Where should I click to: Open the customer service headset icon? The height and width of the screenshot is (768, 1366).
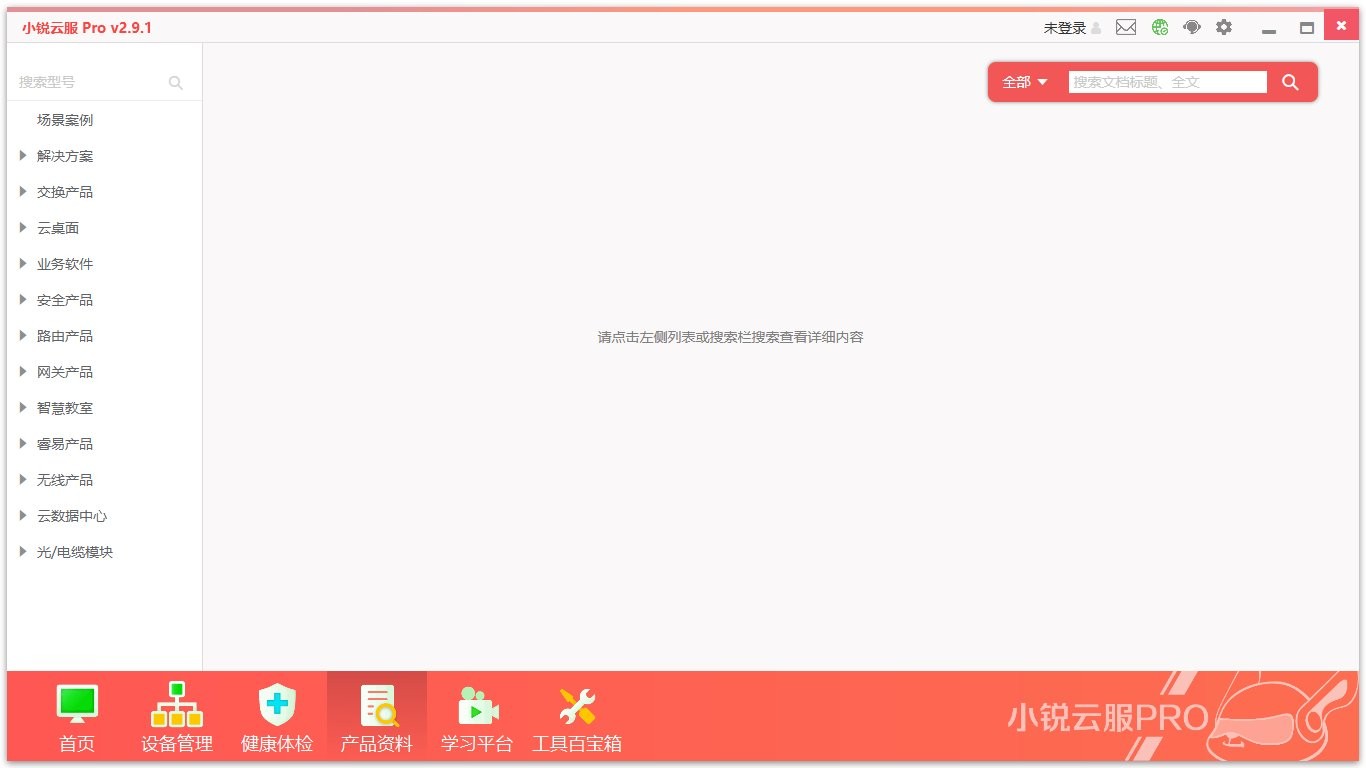[x=1191, y=27]
